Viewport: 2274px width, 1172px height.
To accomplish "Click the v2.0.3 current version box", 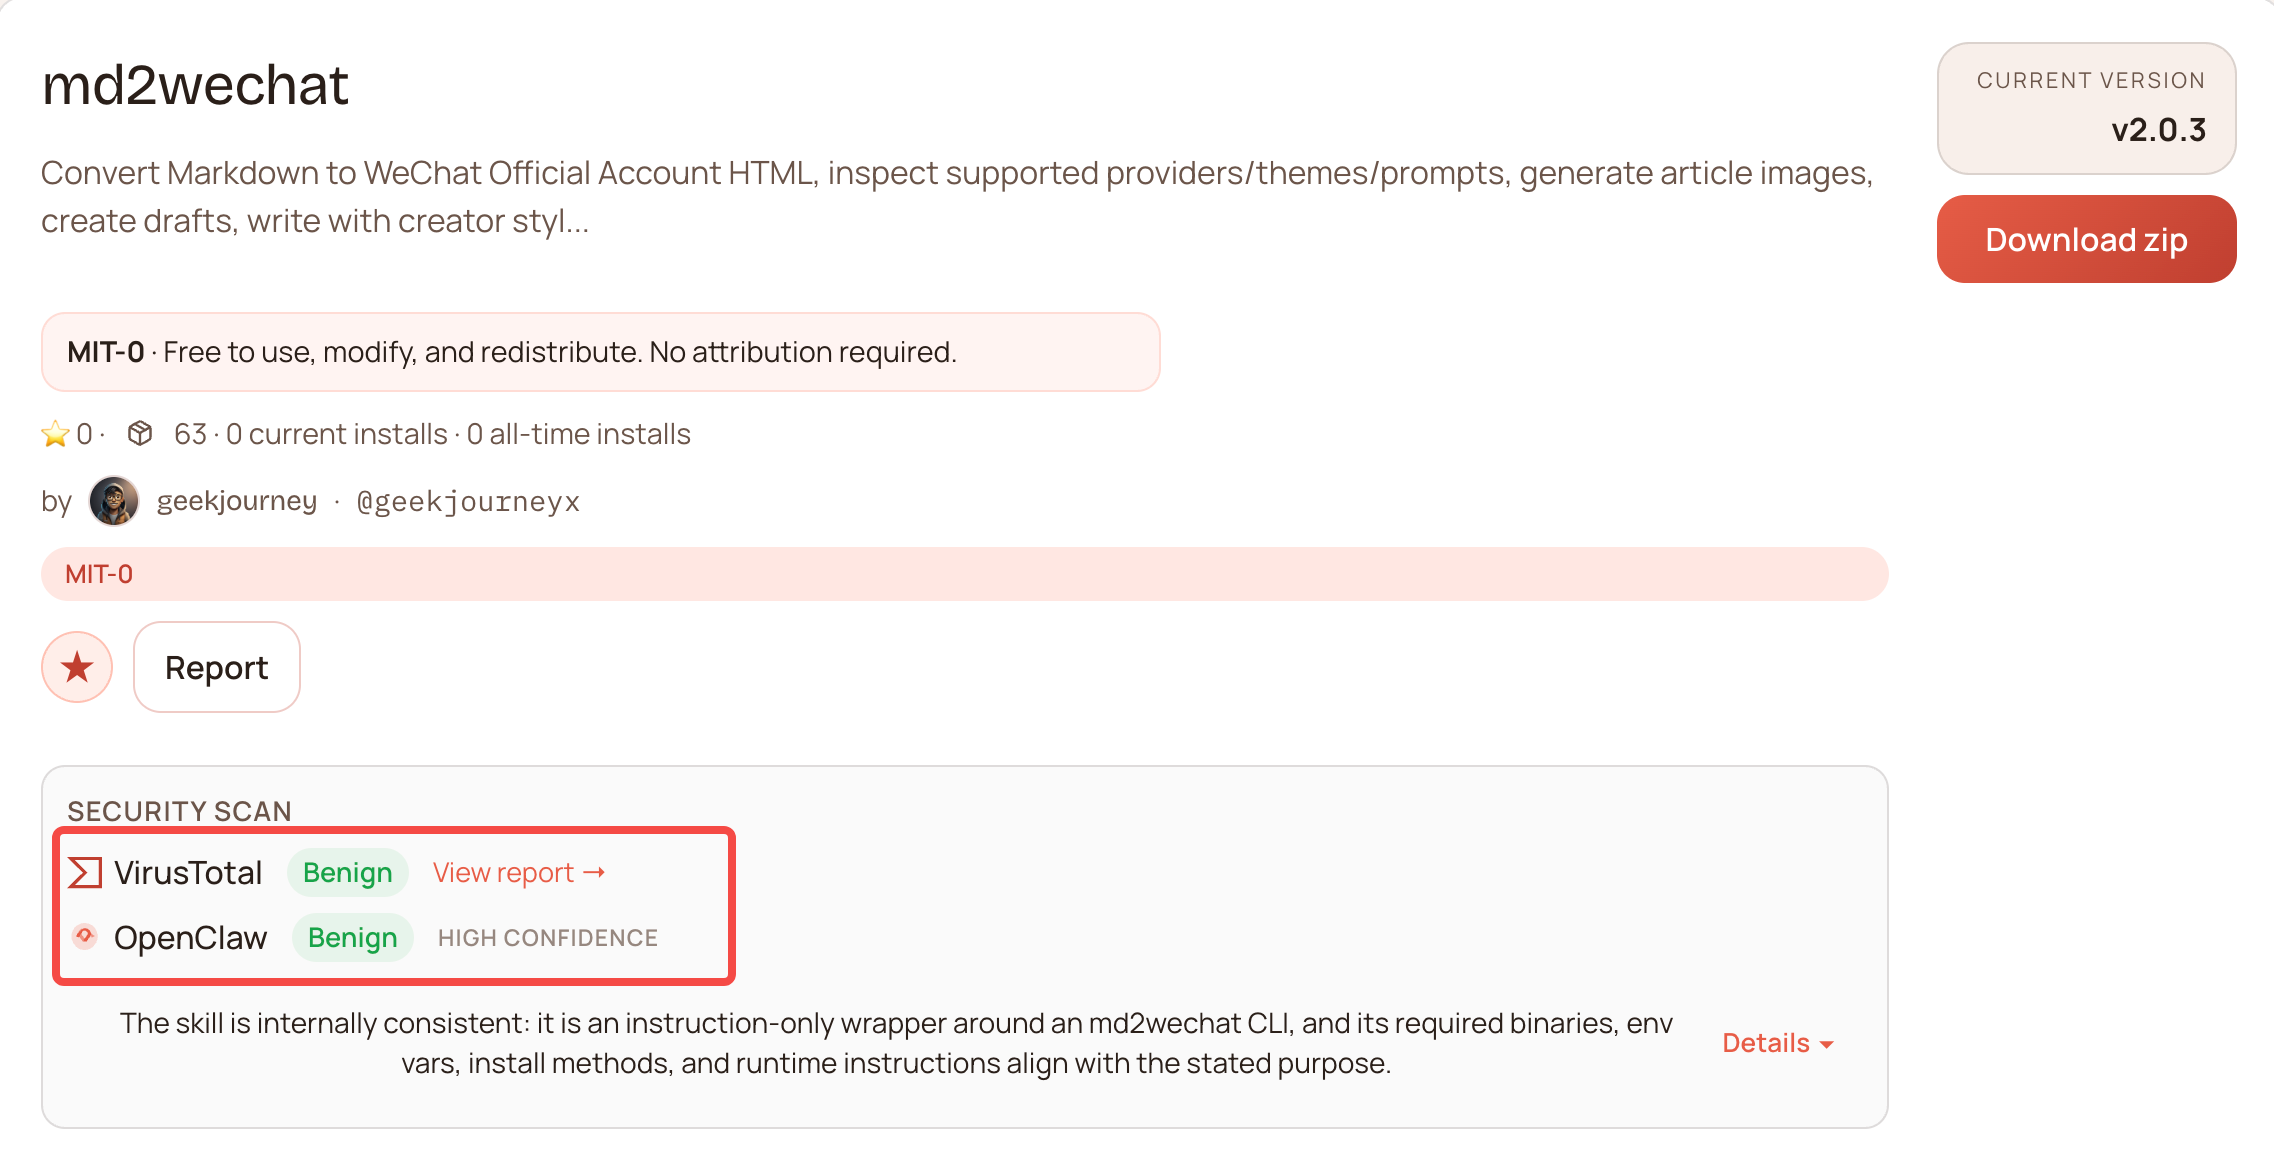I will click(x=2086, y=108).
